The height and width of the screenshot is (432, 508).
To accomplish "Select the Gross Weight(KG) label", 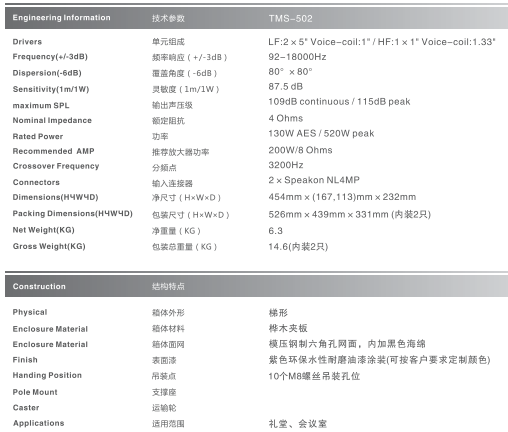I will [49, 246].
